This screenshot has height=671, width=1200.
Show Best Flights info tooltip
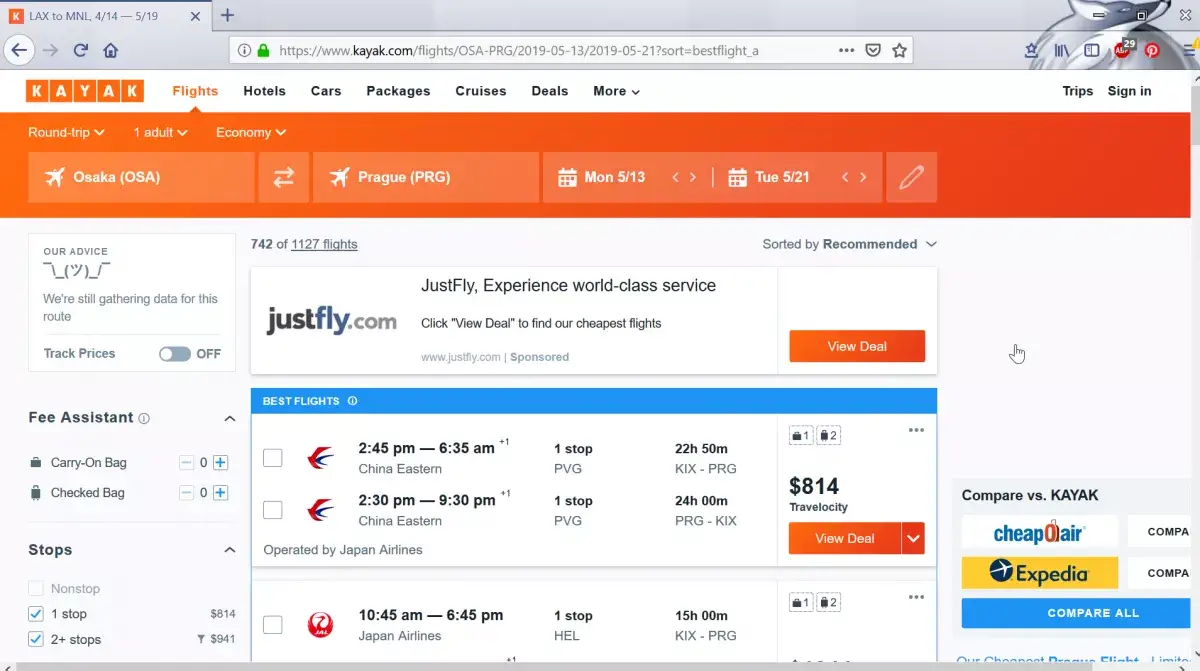point(352,401)
